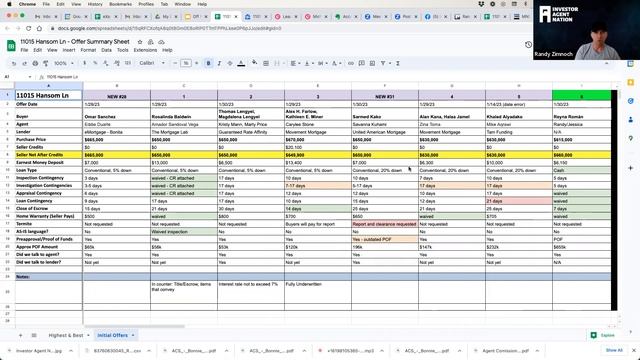Viewport: 640px width, 360px height.
Task: Open the Keep icon in side panel
Action: pos(631,82)
